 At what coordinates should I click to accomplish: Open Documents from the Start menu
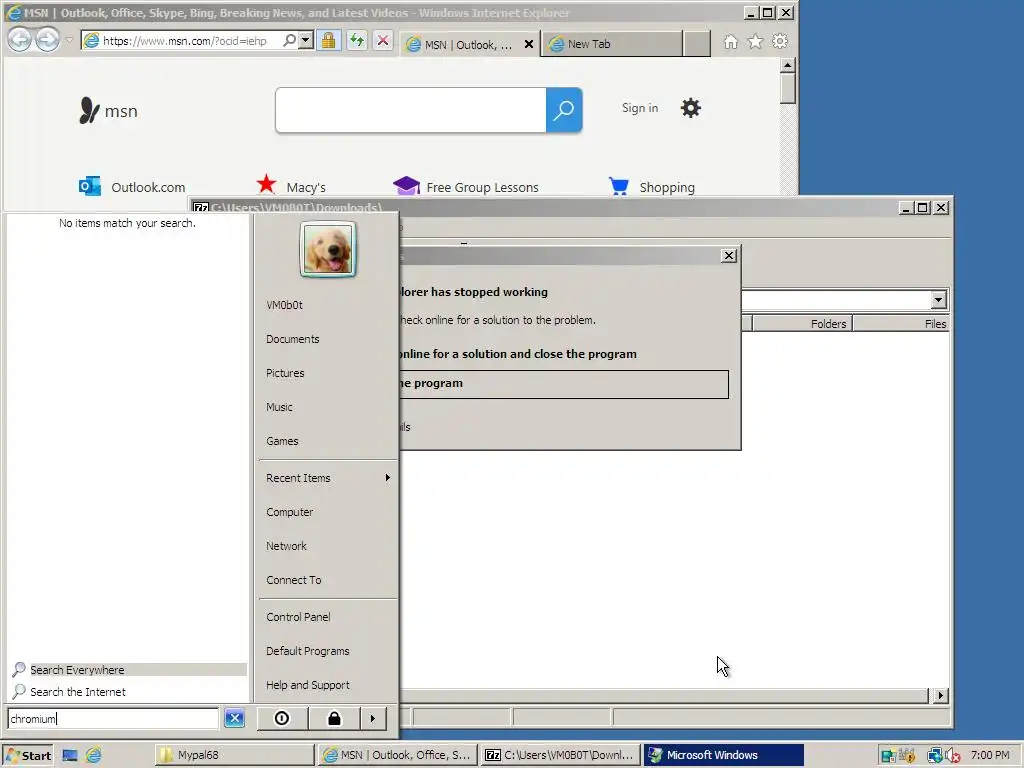tap(293, 339)
